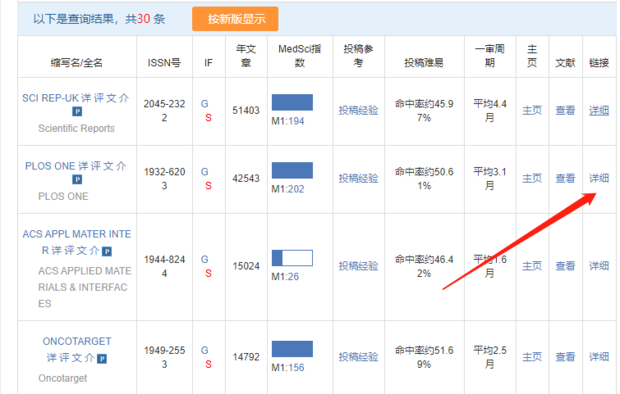The width and height of the screenshot is (620, 394).
Task: Click the MedSci index bar M1:156
Action: tap(292, 349)
